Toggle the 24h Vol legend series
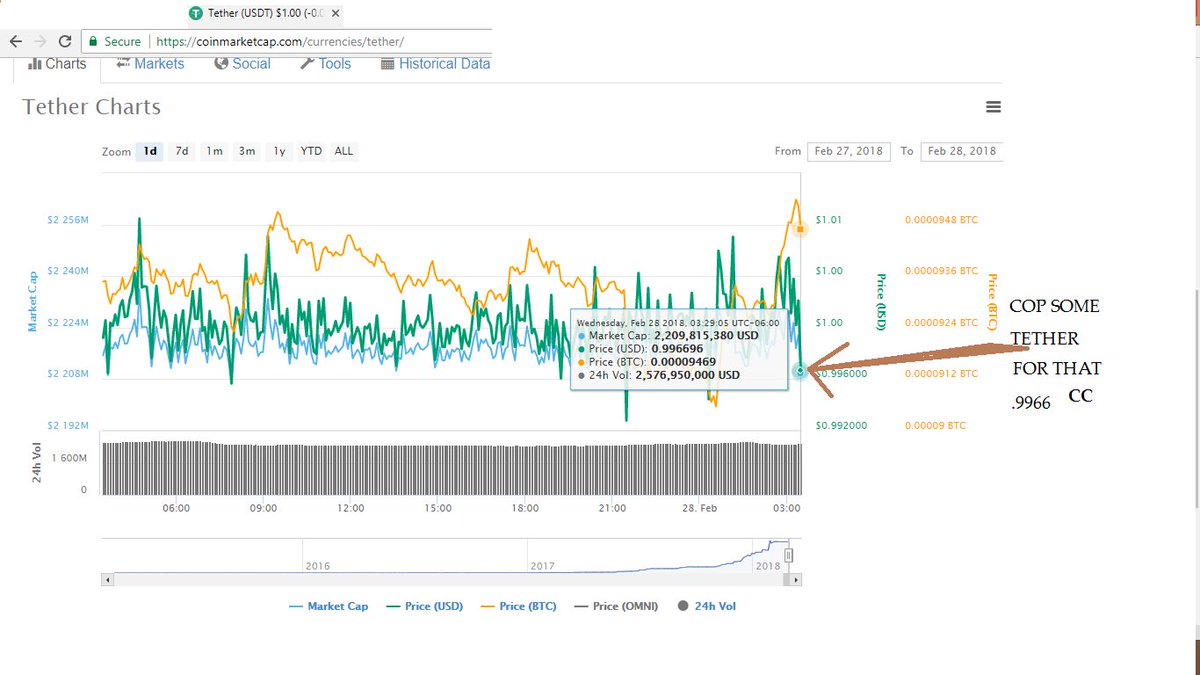This screenshot has height=675, width=1200. [706, 606]
